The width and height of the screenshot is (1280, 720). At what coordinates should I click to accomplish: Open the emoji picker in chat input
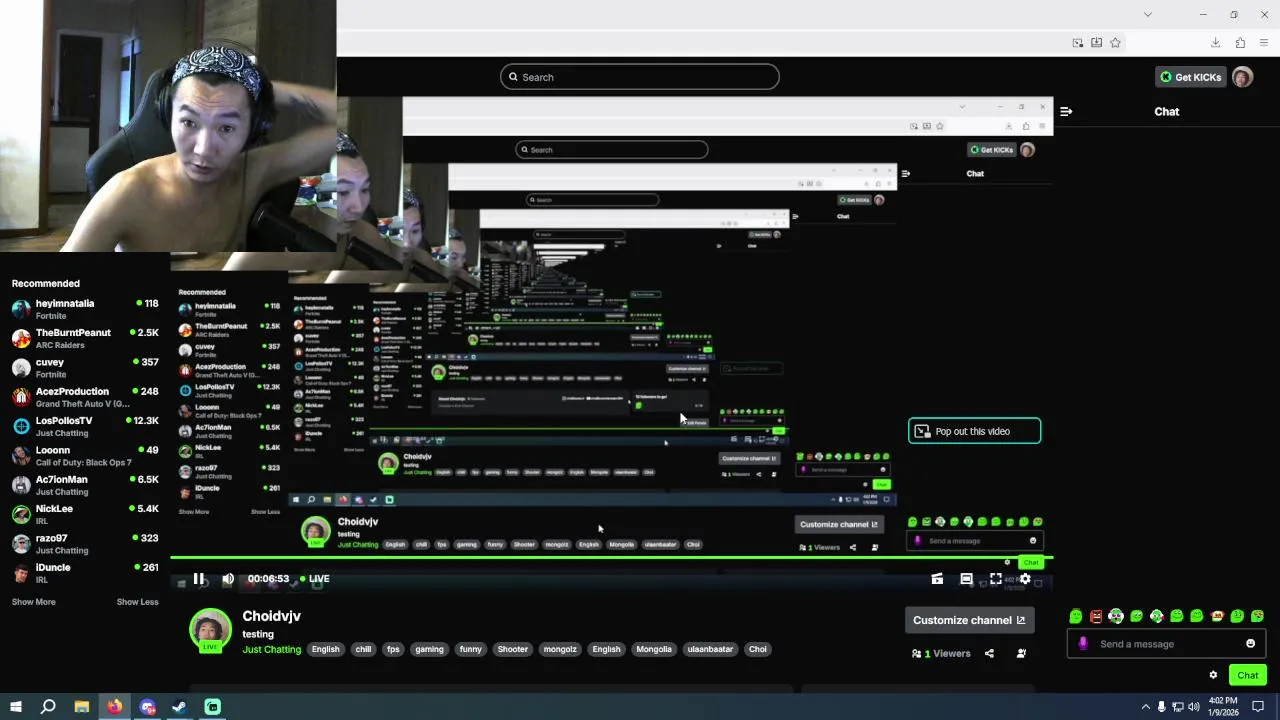[x=1250, y=644]
